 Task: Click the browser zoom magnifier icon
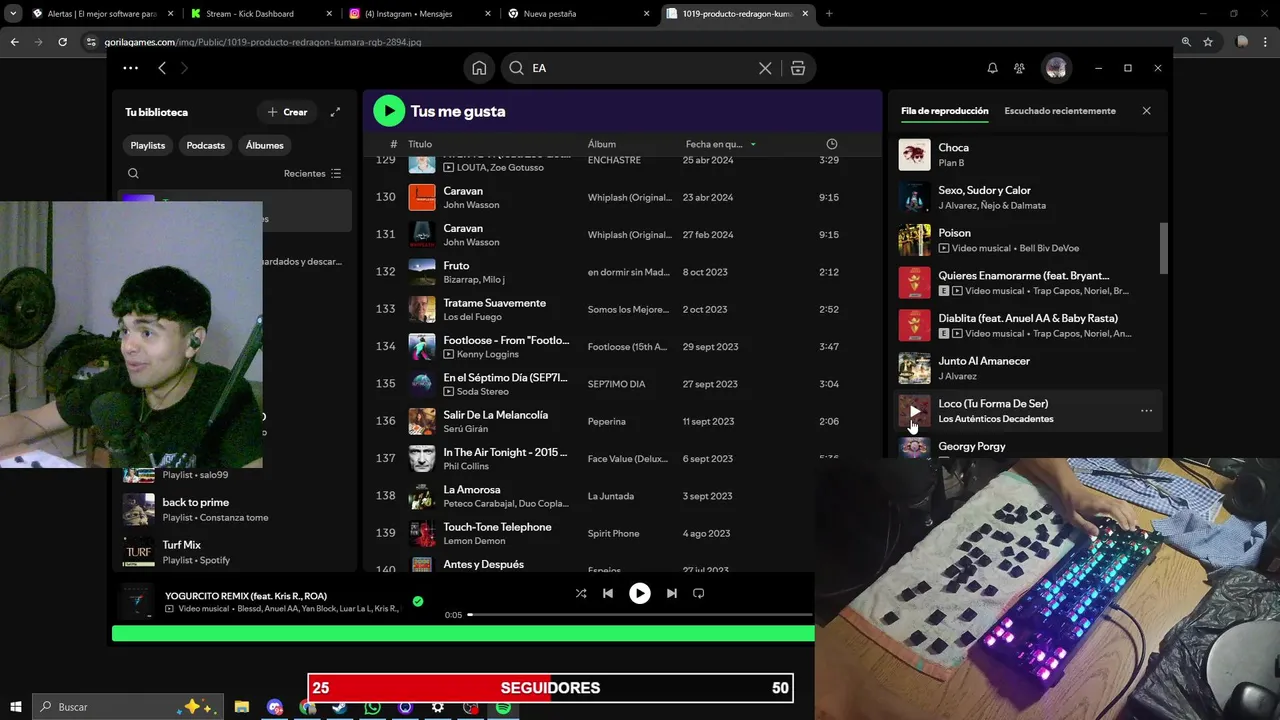point(1186,42)
